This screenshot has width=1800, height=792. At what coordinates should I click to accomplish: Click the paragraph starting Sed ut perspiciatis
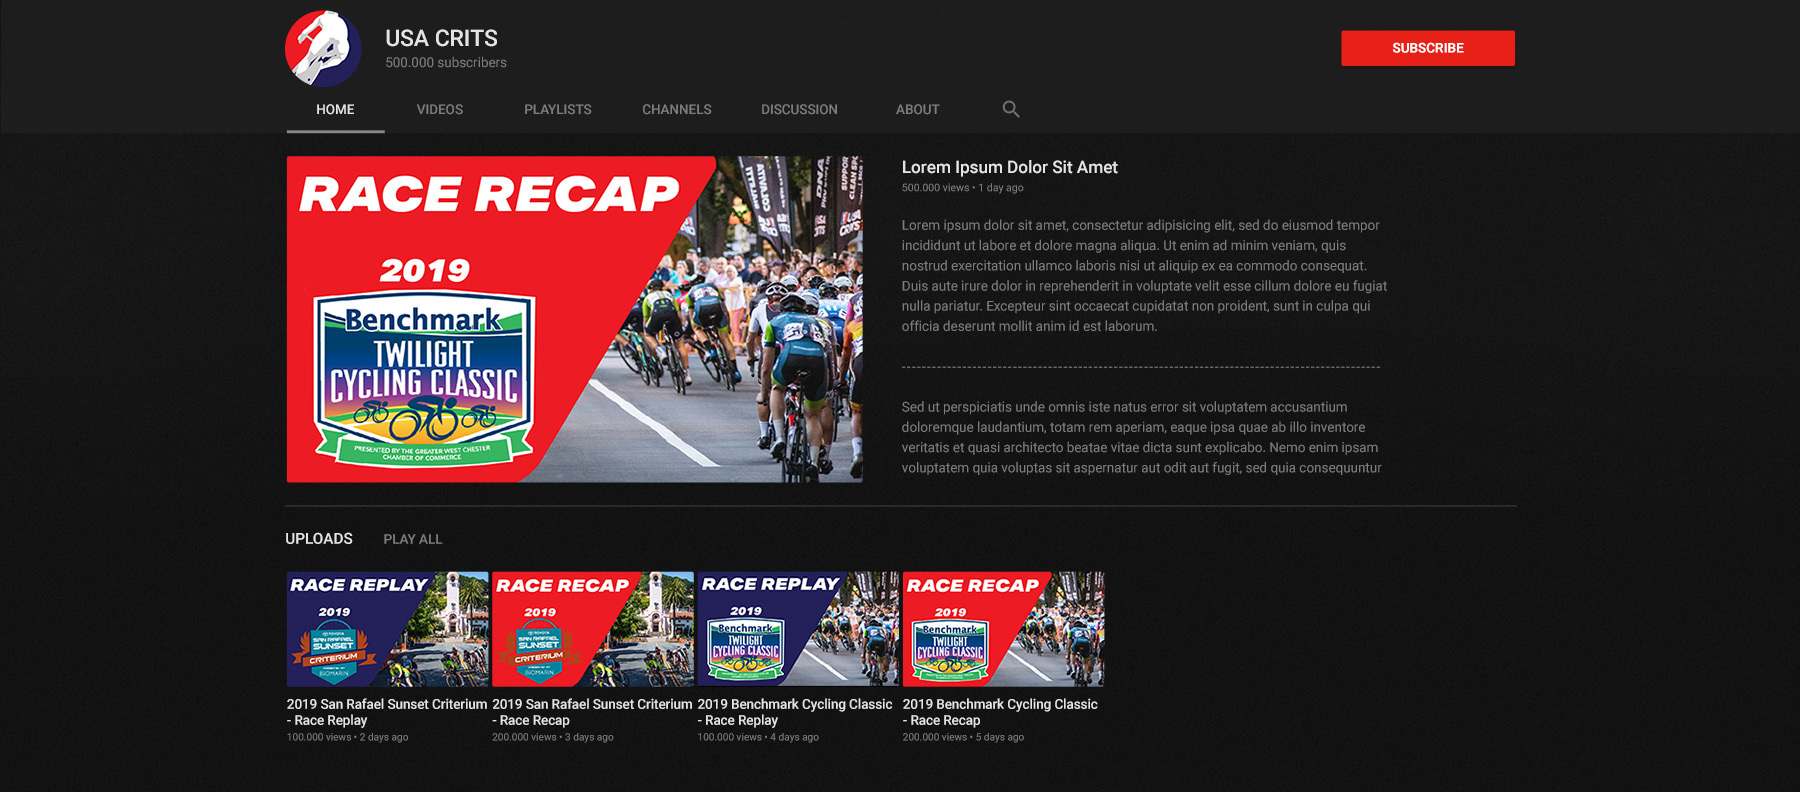click(1141, 437)
